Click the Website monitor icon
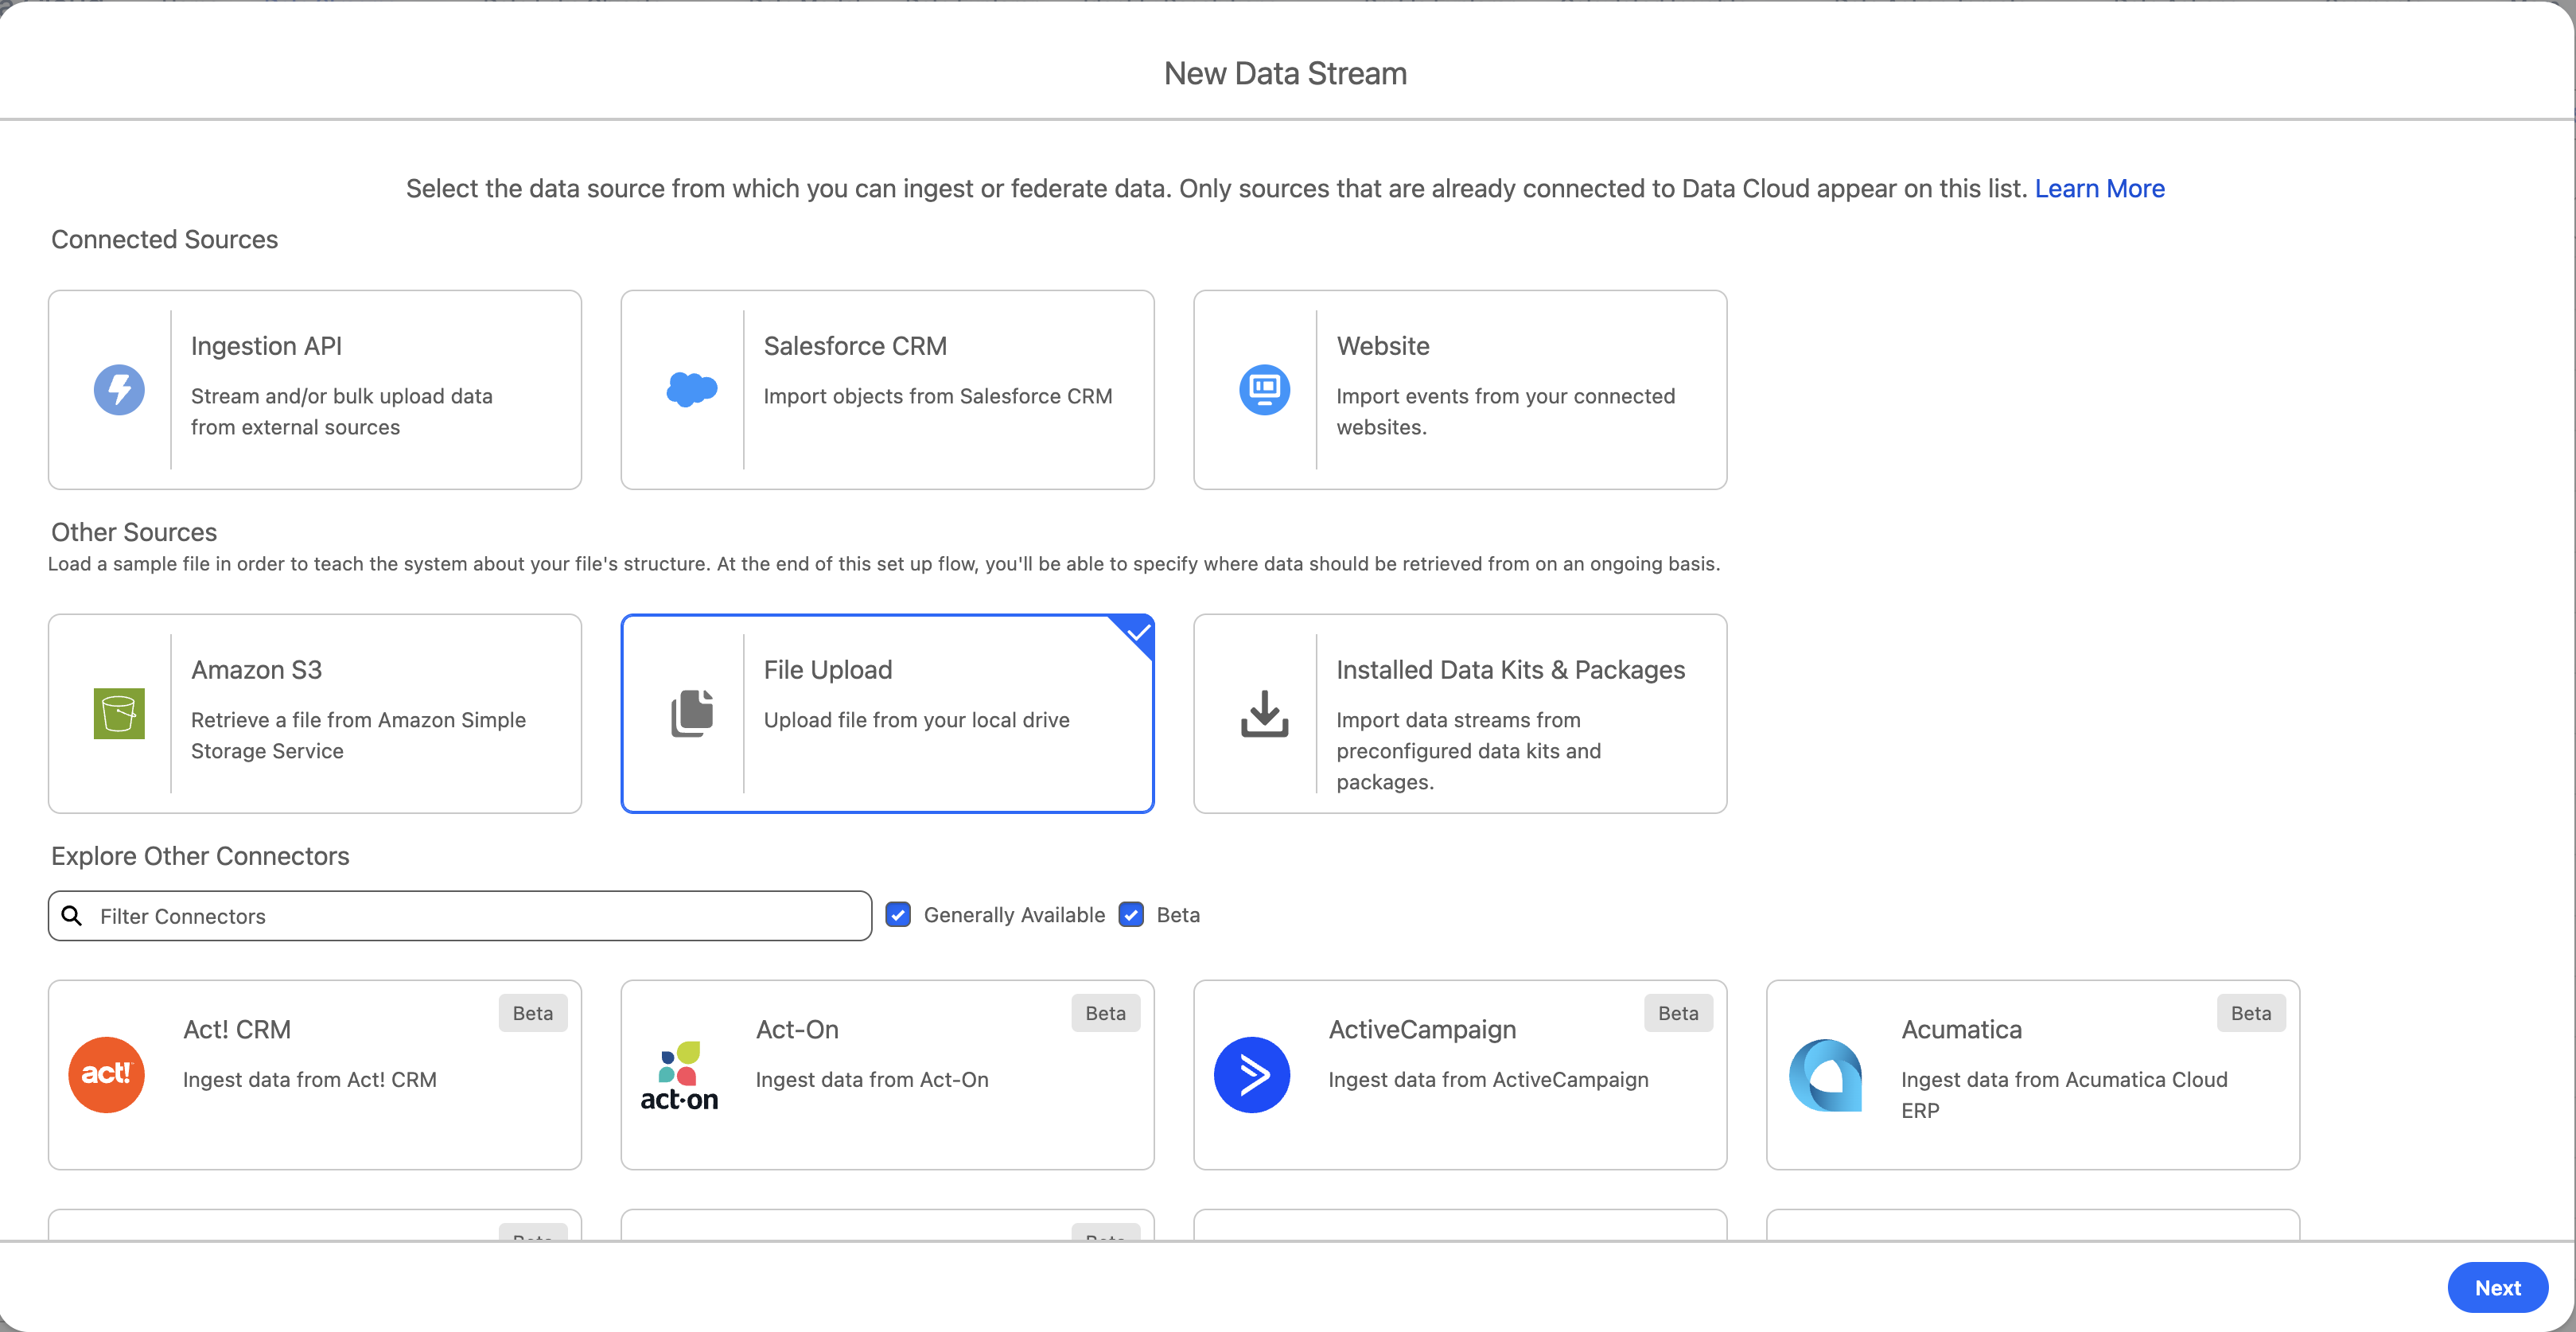 tap(1264, 389)
